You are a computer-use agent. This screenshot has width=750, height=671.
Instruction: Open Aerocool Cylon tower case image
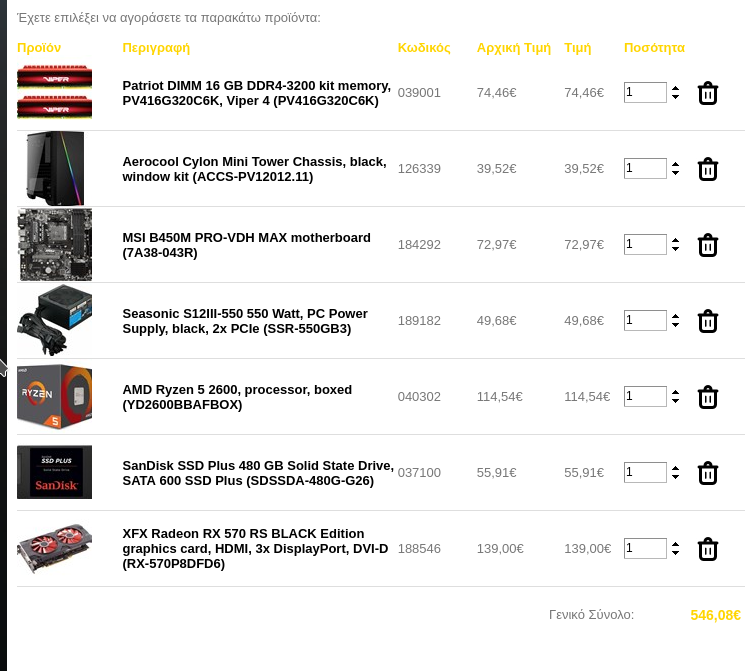(x=55, y=168)
